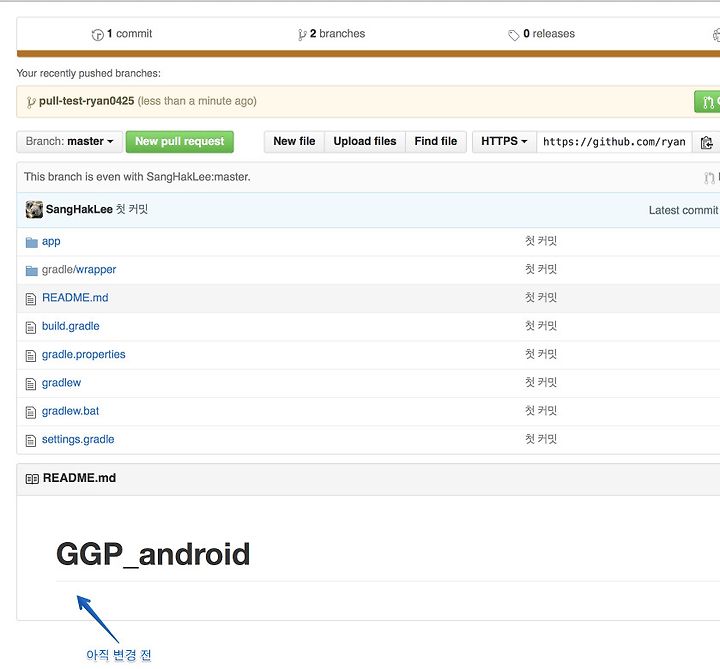The width and height of the screenshot is (720, 669).
Task: Open the SangHakLee author link
Action: [79, 209]
